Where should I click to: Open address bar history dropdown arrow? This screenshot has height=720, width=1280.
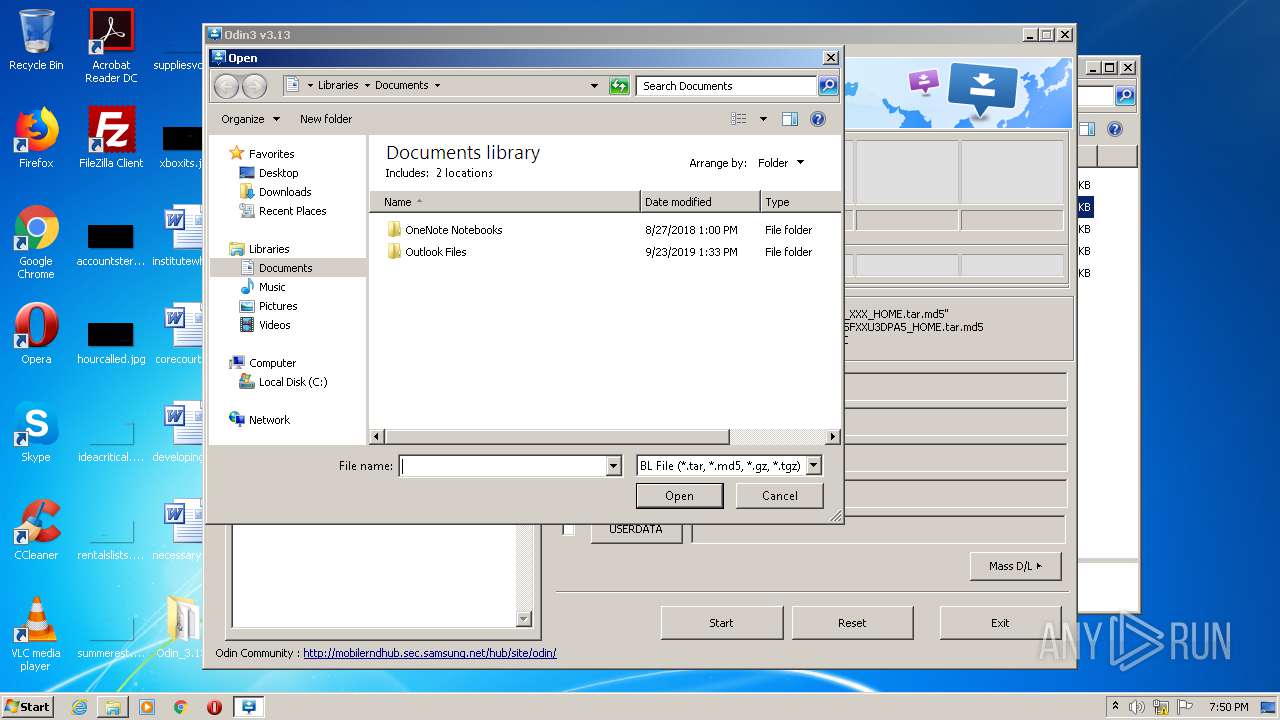coord(594,86)
